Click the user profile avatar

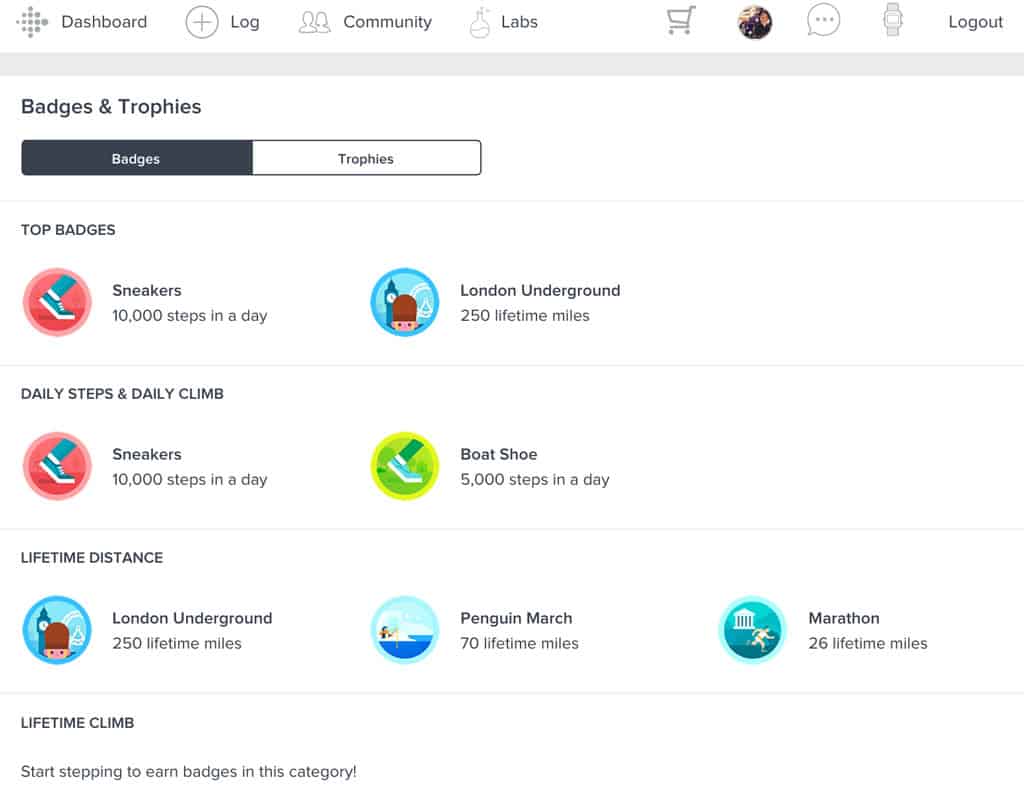click(x=755, y=22)
